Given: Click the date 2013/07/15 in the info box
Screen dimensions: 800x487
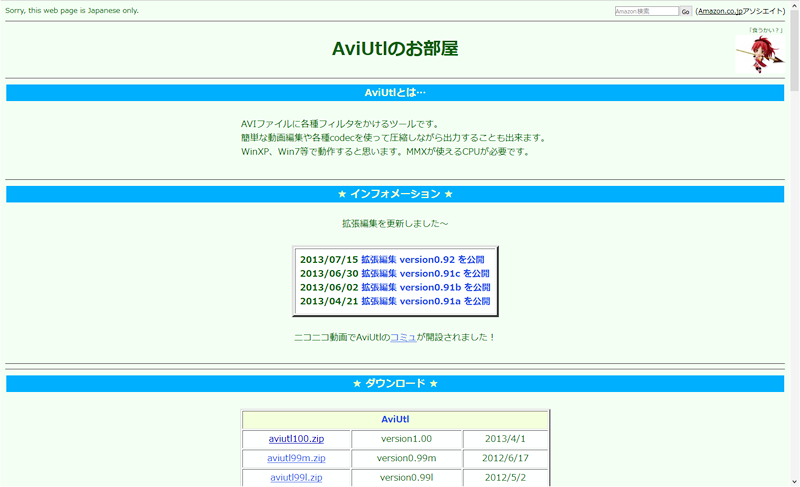Looking at the screenshot, I should point(329,260).
